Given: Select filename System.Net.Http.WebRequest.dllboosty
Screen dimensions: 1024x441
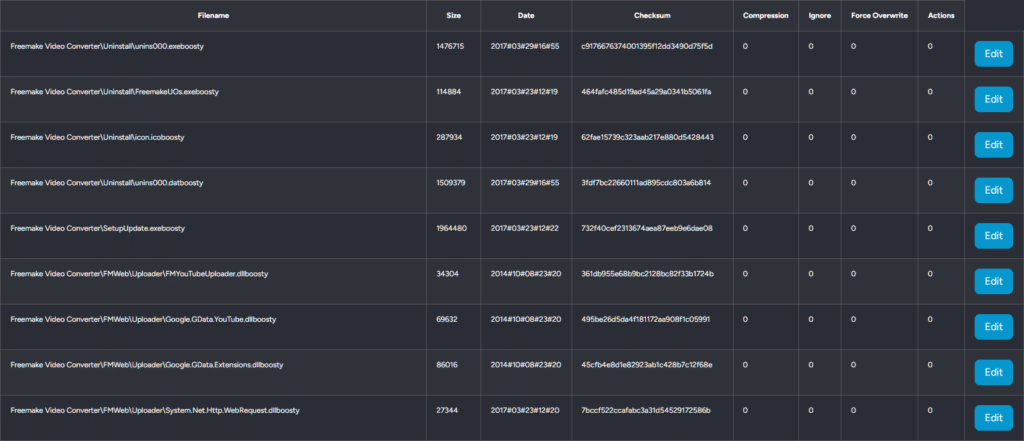Looking at the screenshot, I should click(x=155, y=410).
